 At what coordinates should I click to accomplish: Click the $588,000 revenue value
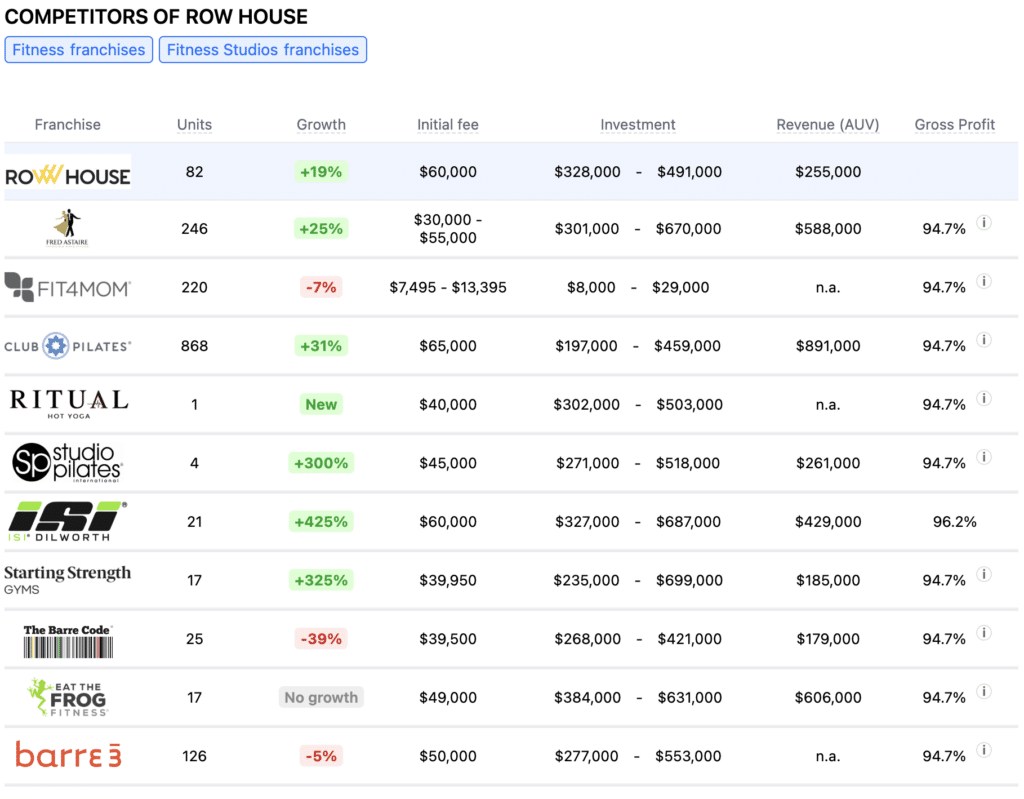(x=827, y=229)
